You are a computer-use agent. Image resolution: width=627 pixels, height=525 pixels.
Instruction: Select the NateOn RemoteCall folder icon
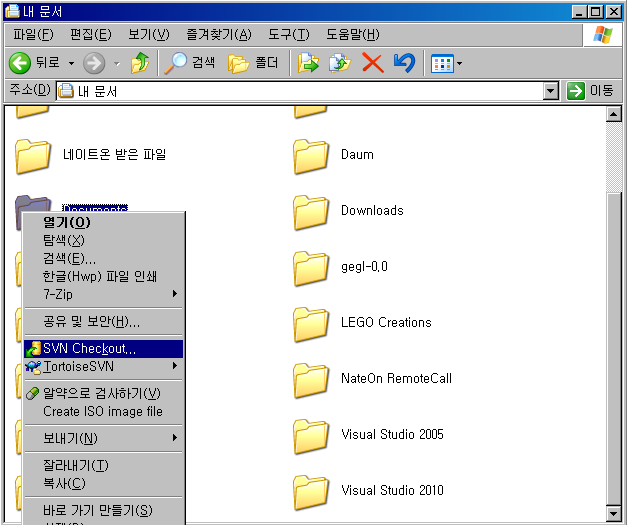click(x=311, y=380)
